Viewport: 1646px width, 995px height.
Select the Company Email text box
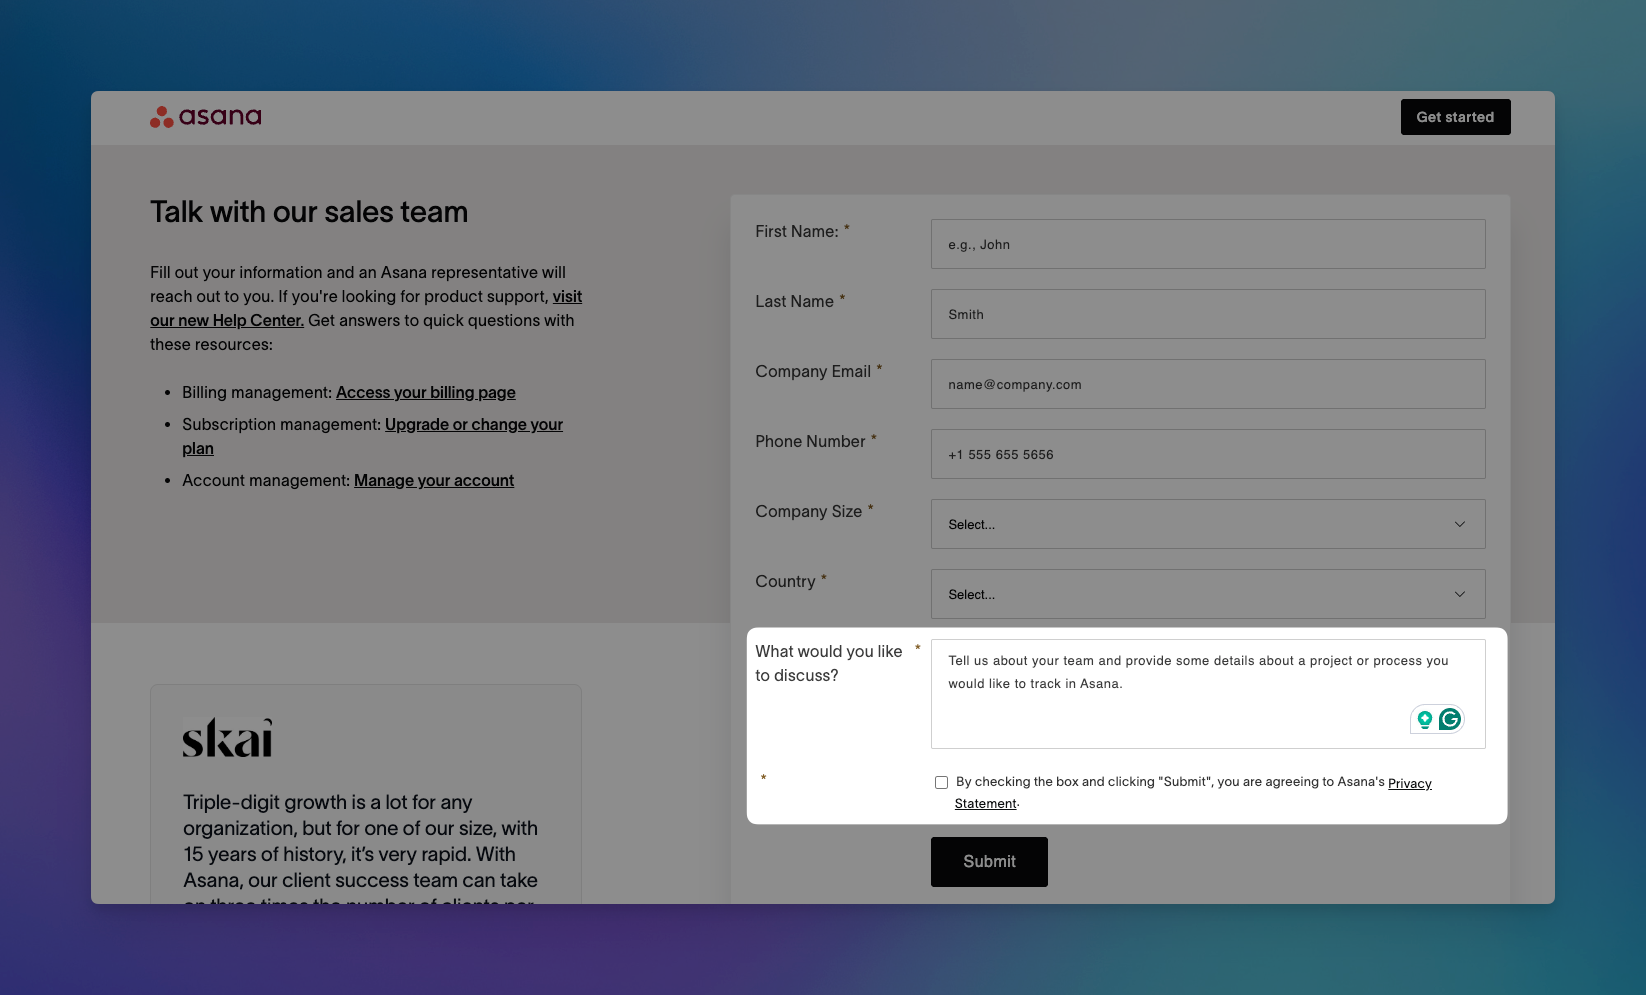tap(1207, 384)
